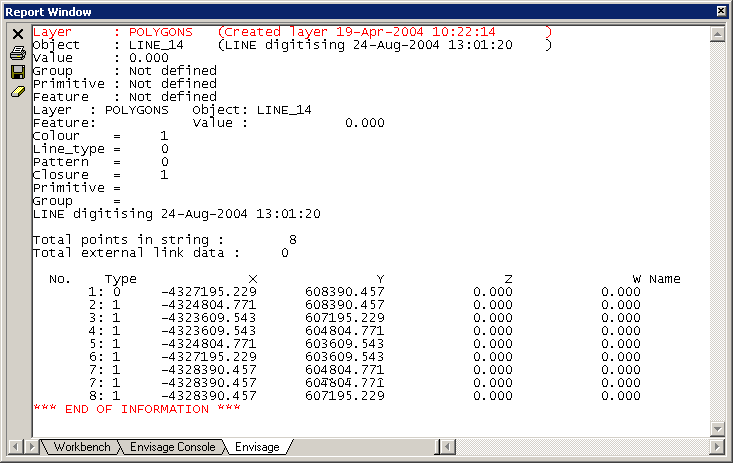The width and height of the screenshot is (733, 463).
Task: Switch to the Workbench tab
Action: click(x=82, y=447)
